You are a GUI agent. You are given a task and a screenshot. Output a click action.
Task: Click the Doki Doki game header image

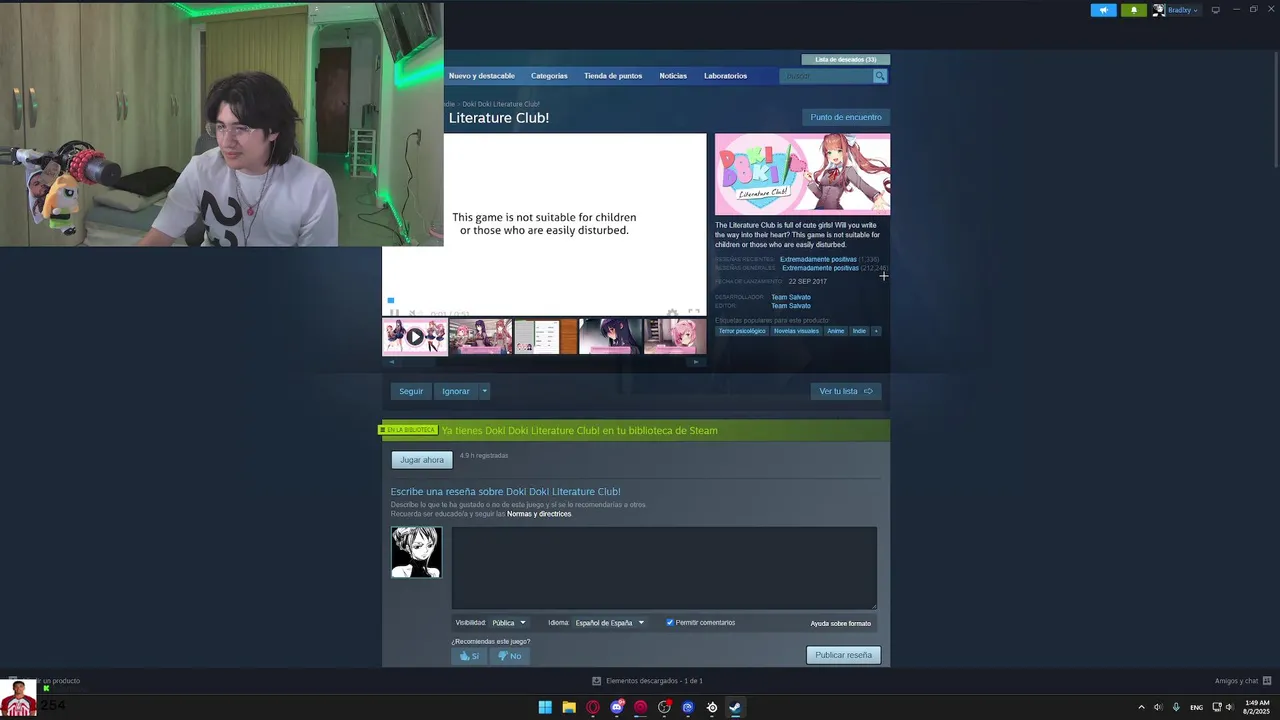tap(802, 174)
